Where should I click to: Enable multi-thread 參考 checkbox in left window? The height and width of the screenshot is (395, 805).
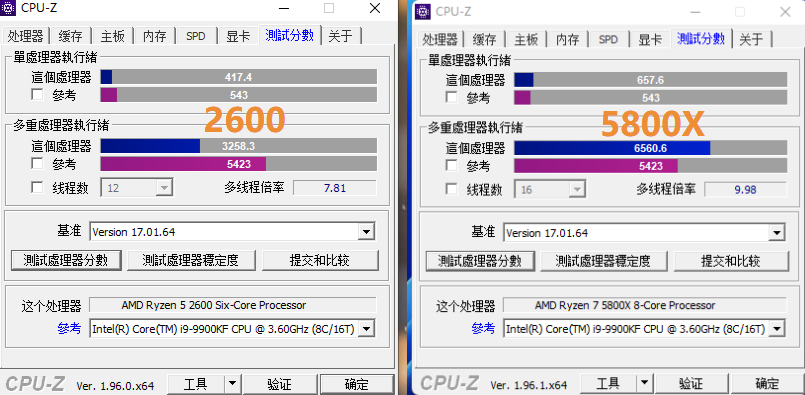37,164
